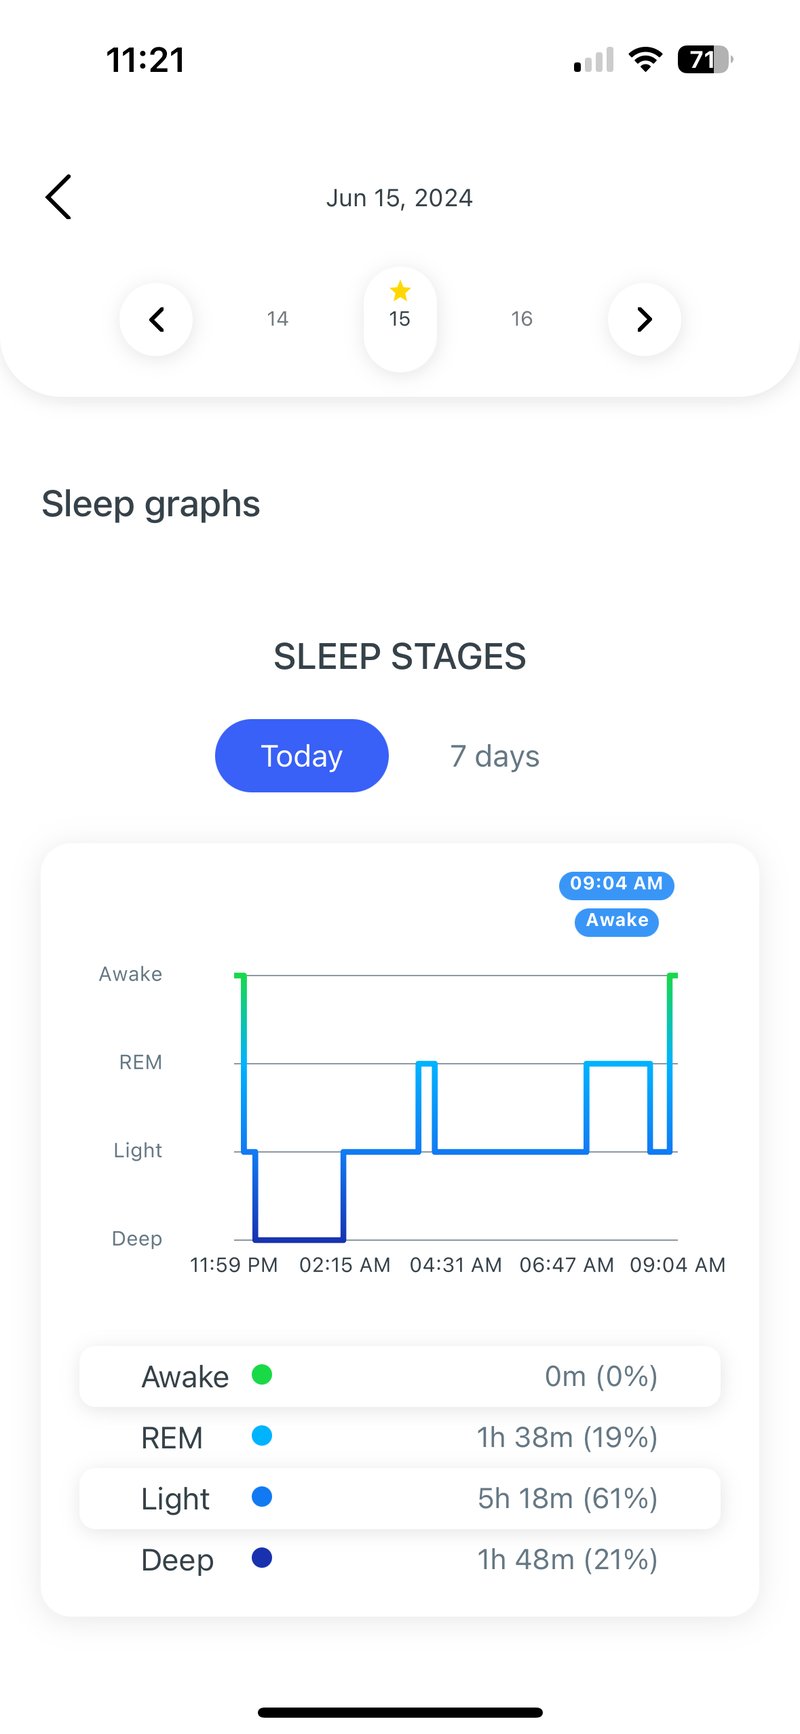Tap the 09:04 AM time badge
Viewport: 800px width, 1734px height.
tap(616, 885)
